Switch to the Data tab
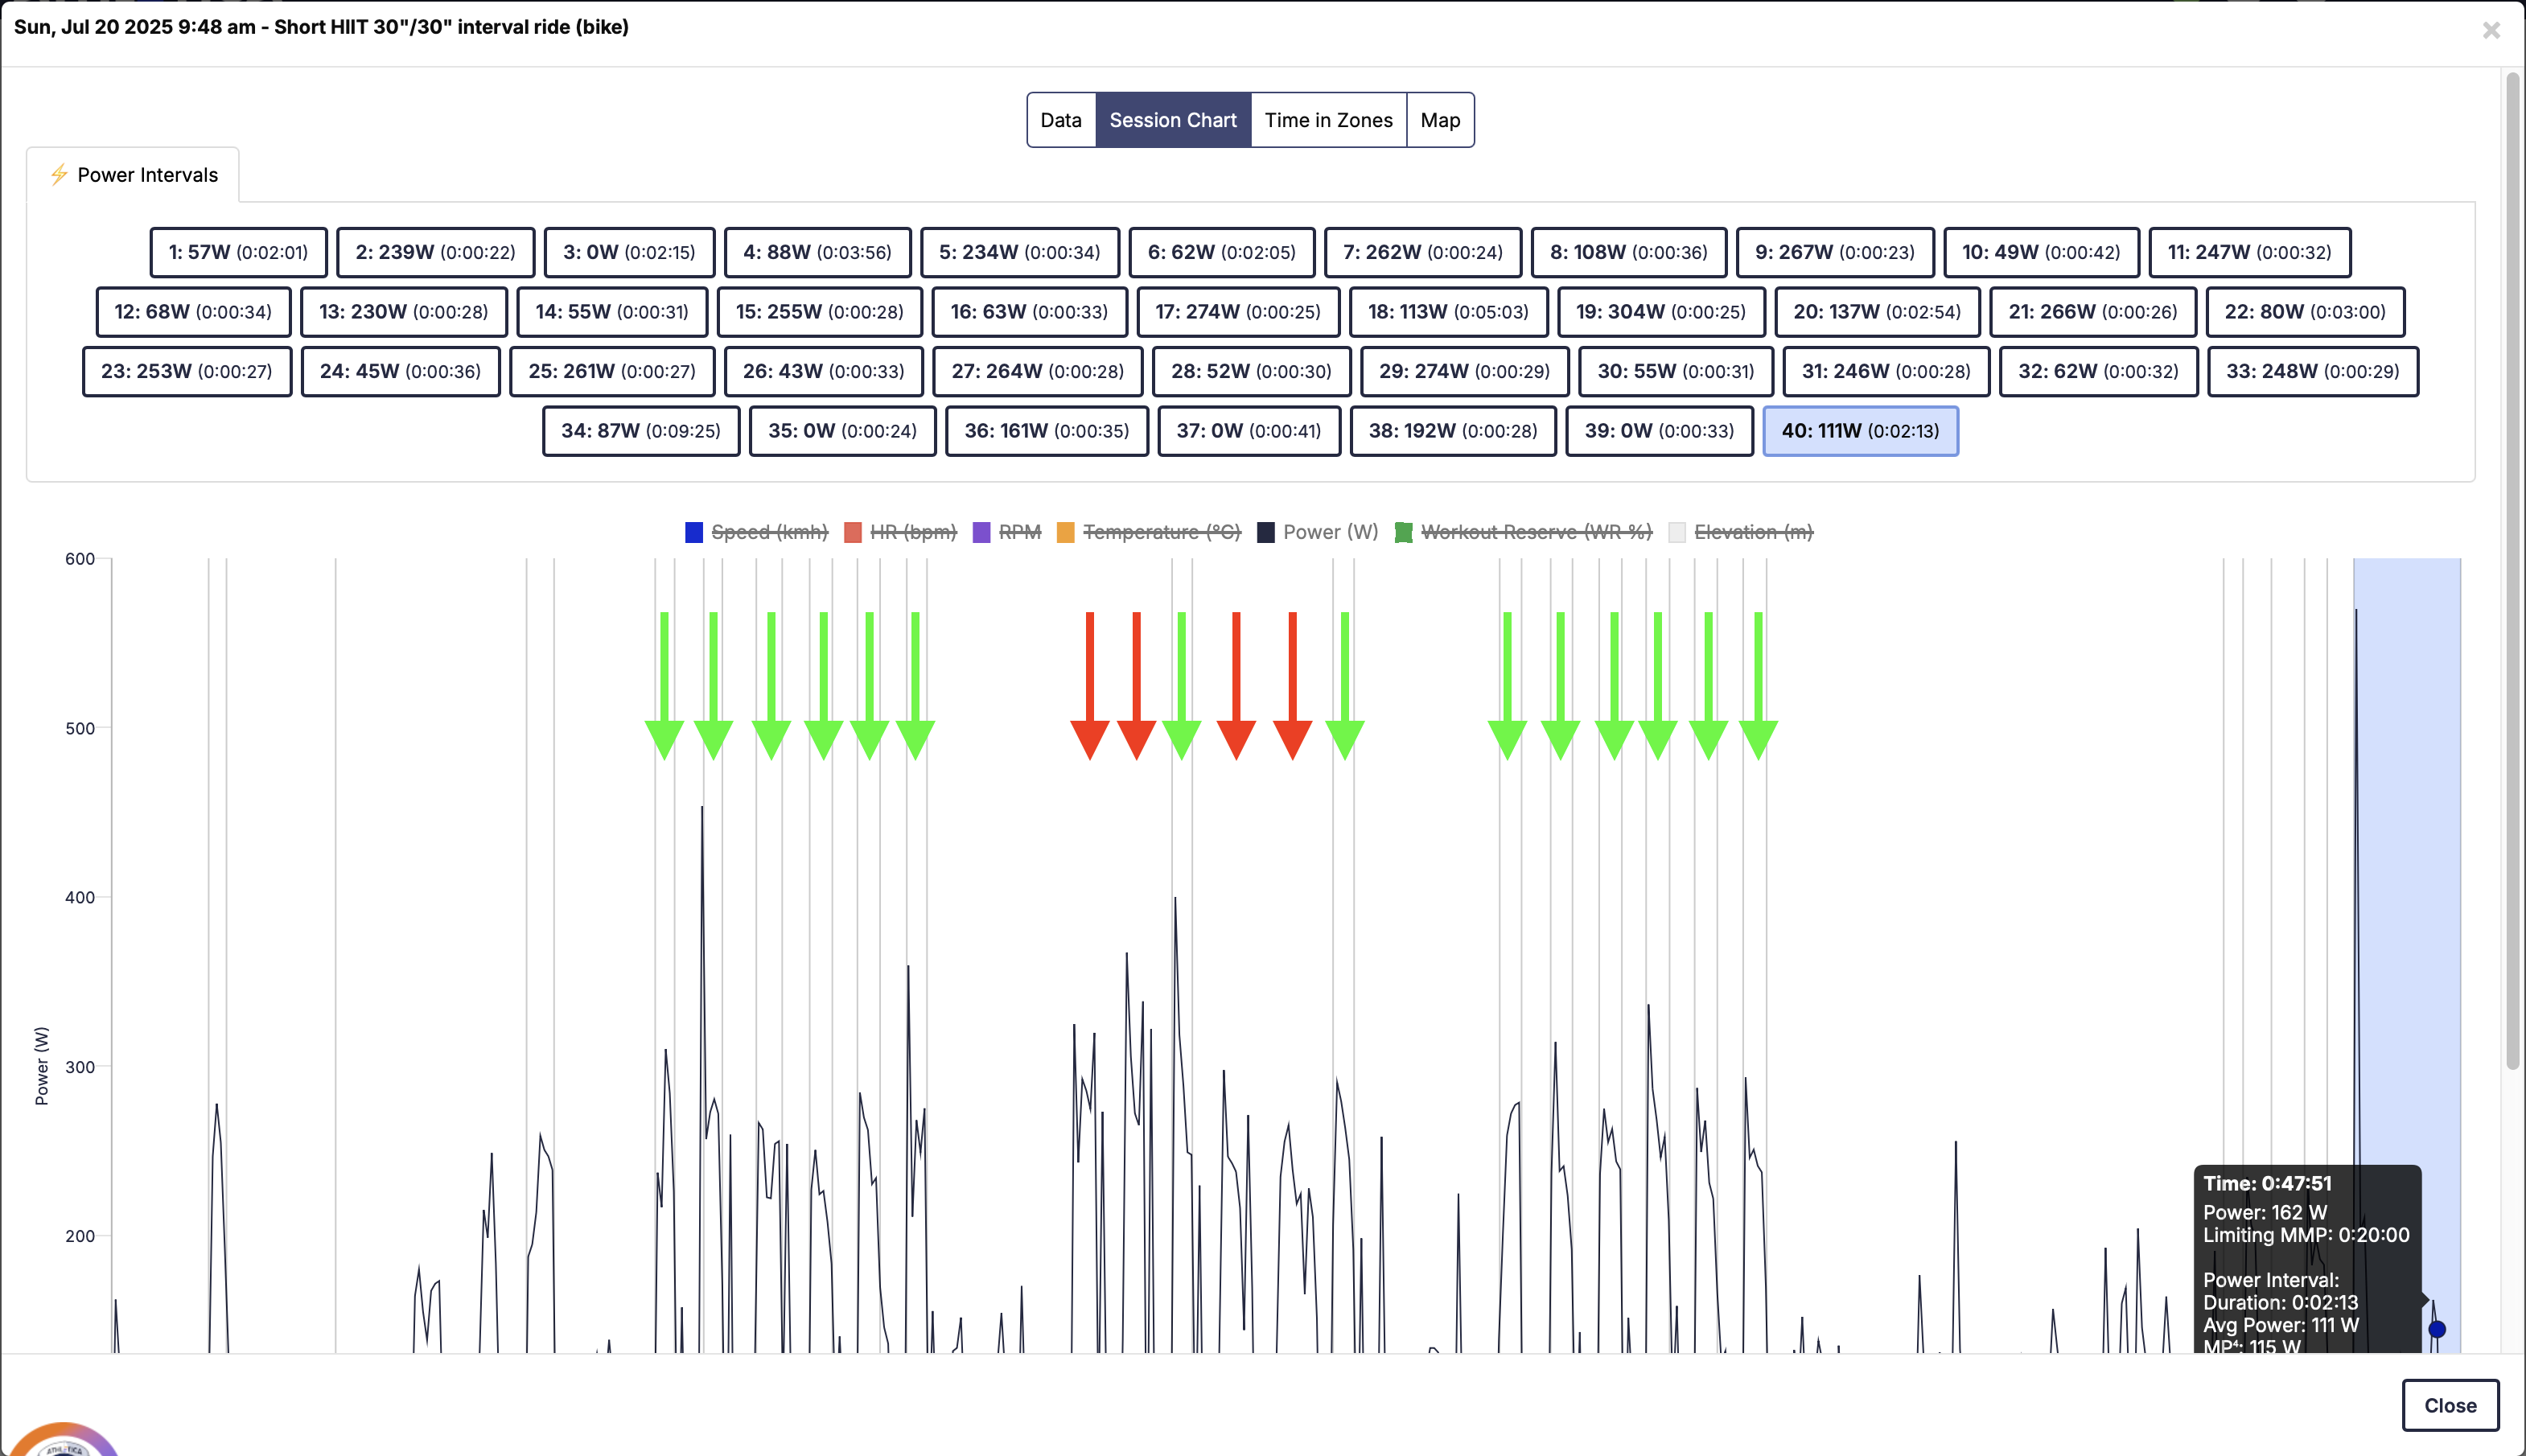Viewport: 2526px width, 1456px height. [x=1060, y=120]
